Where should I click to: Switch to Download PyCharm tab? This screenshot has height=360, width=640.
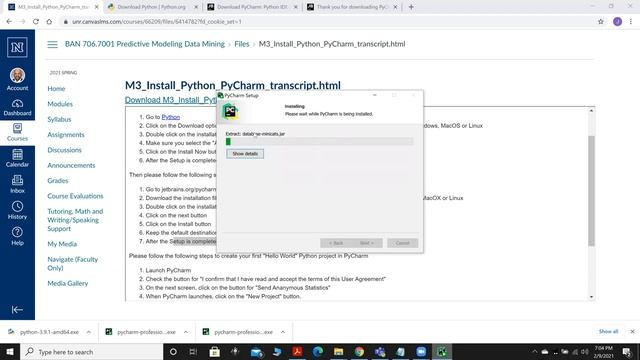[252, 7]
